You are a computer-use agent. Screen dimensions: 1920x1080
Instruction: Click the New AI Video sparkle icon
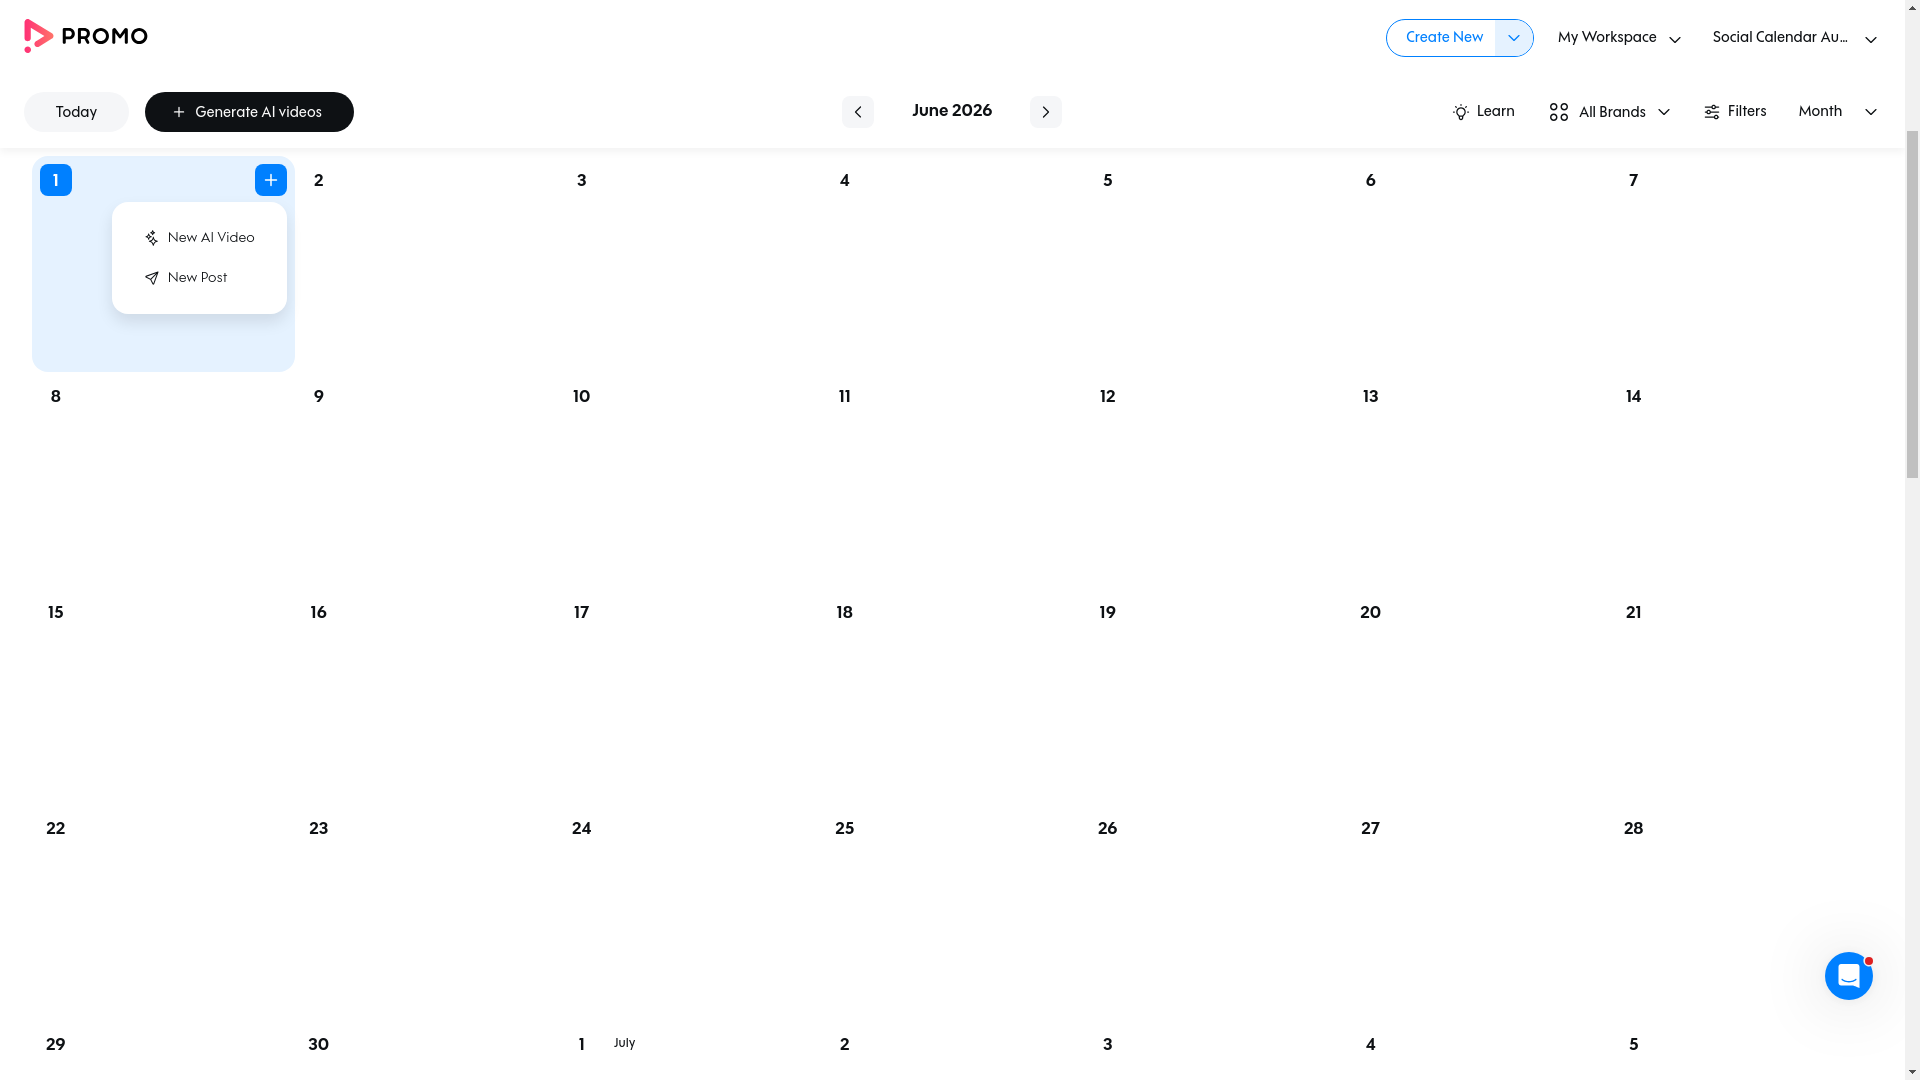152,238
